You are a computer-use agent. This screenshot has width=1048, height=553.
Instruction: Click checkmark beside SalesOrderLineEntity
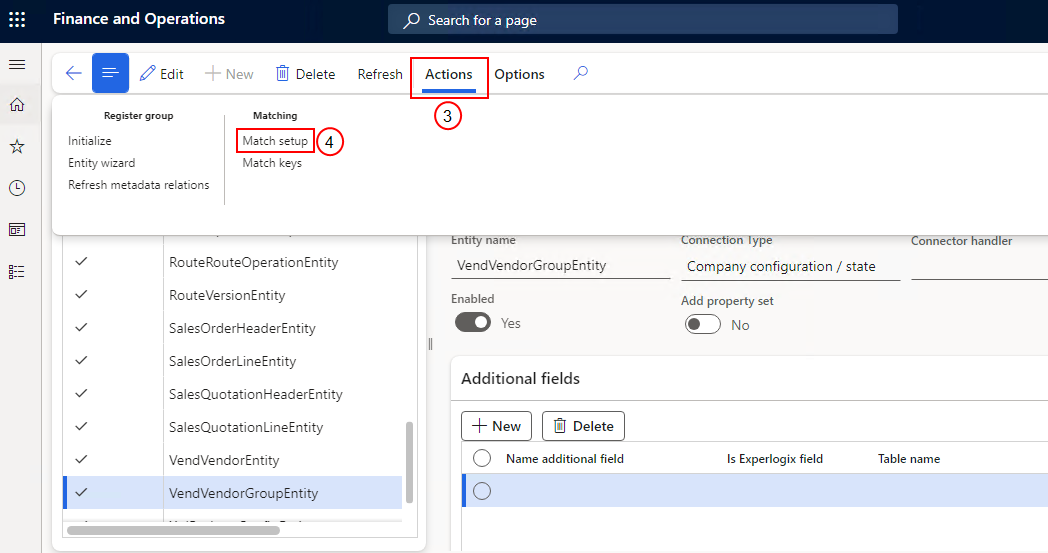(x=82, y=360)
